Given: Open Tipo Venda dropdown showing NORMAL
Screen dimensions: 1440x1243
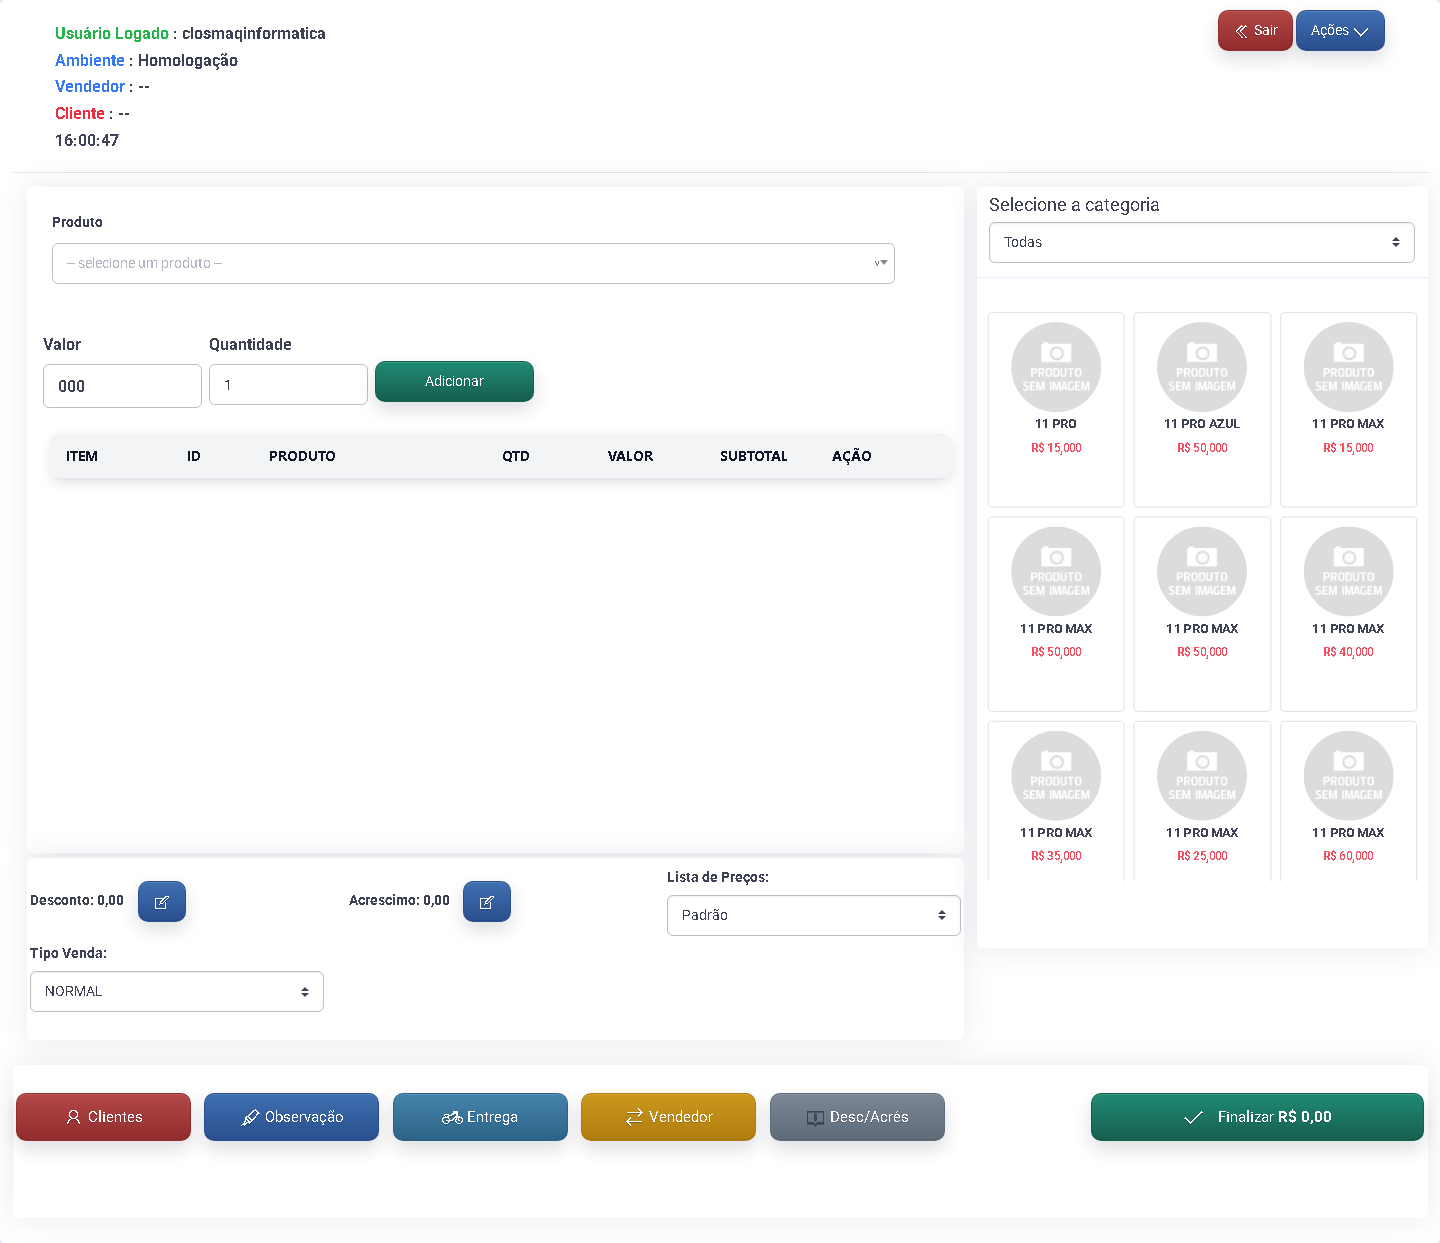Looking at the screenshot, I should coord(176,991).
